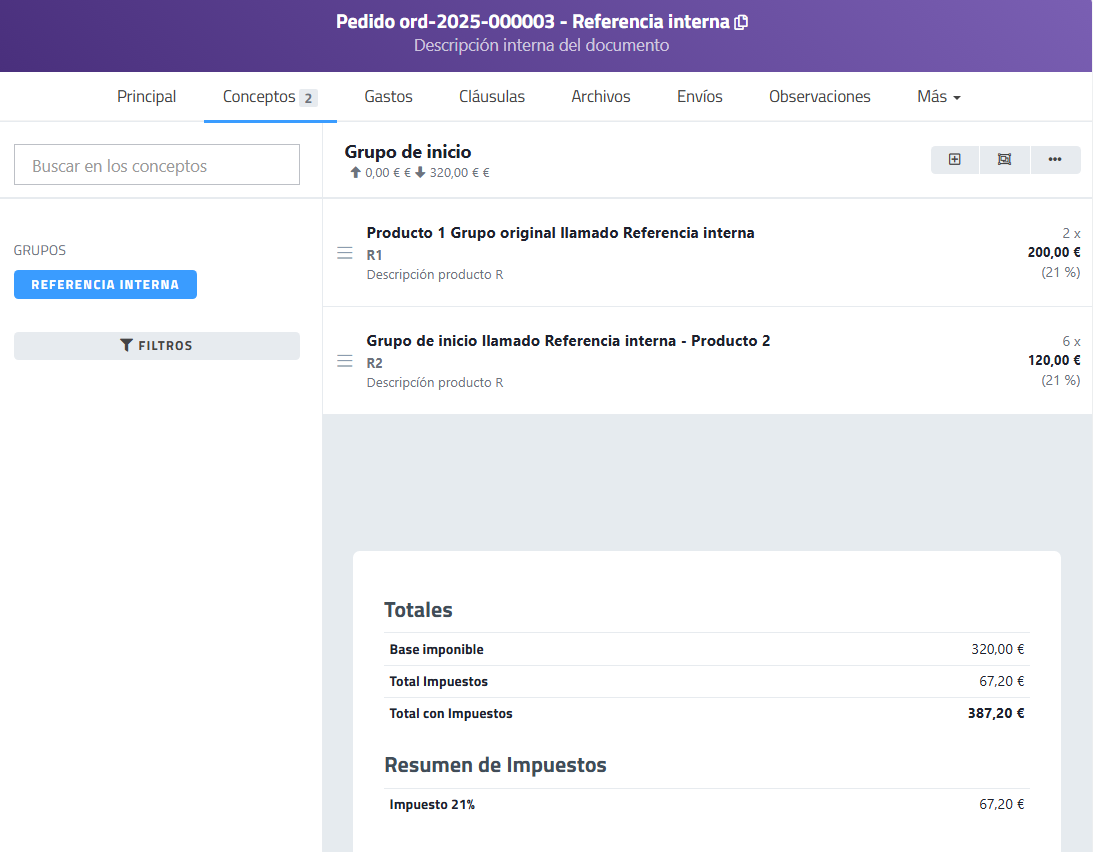1093x852 pixels.
Task: Open the three-dots more options button
Action: tap(1055, 160)
